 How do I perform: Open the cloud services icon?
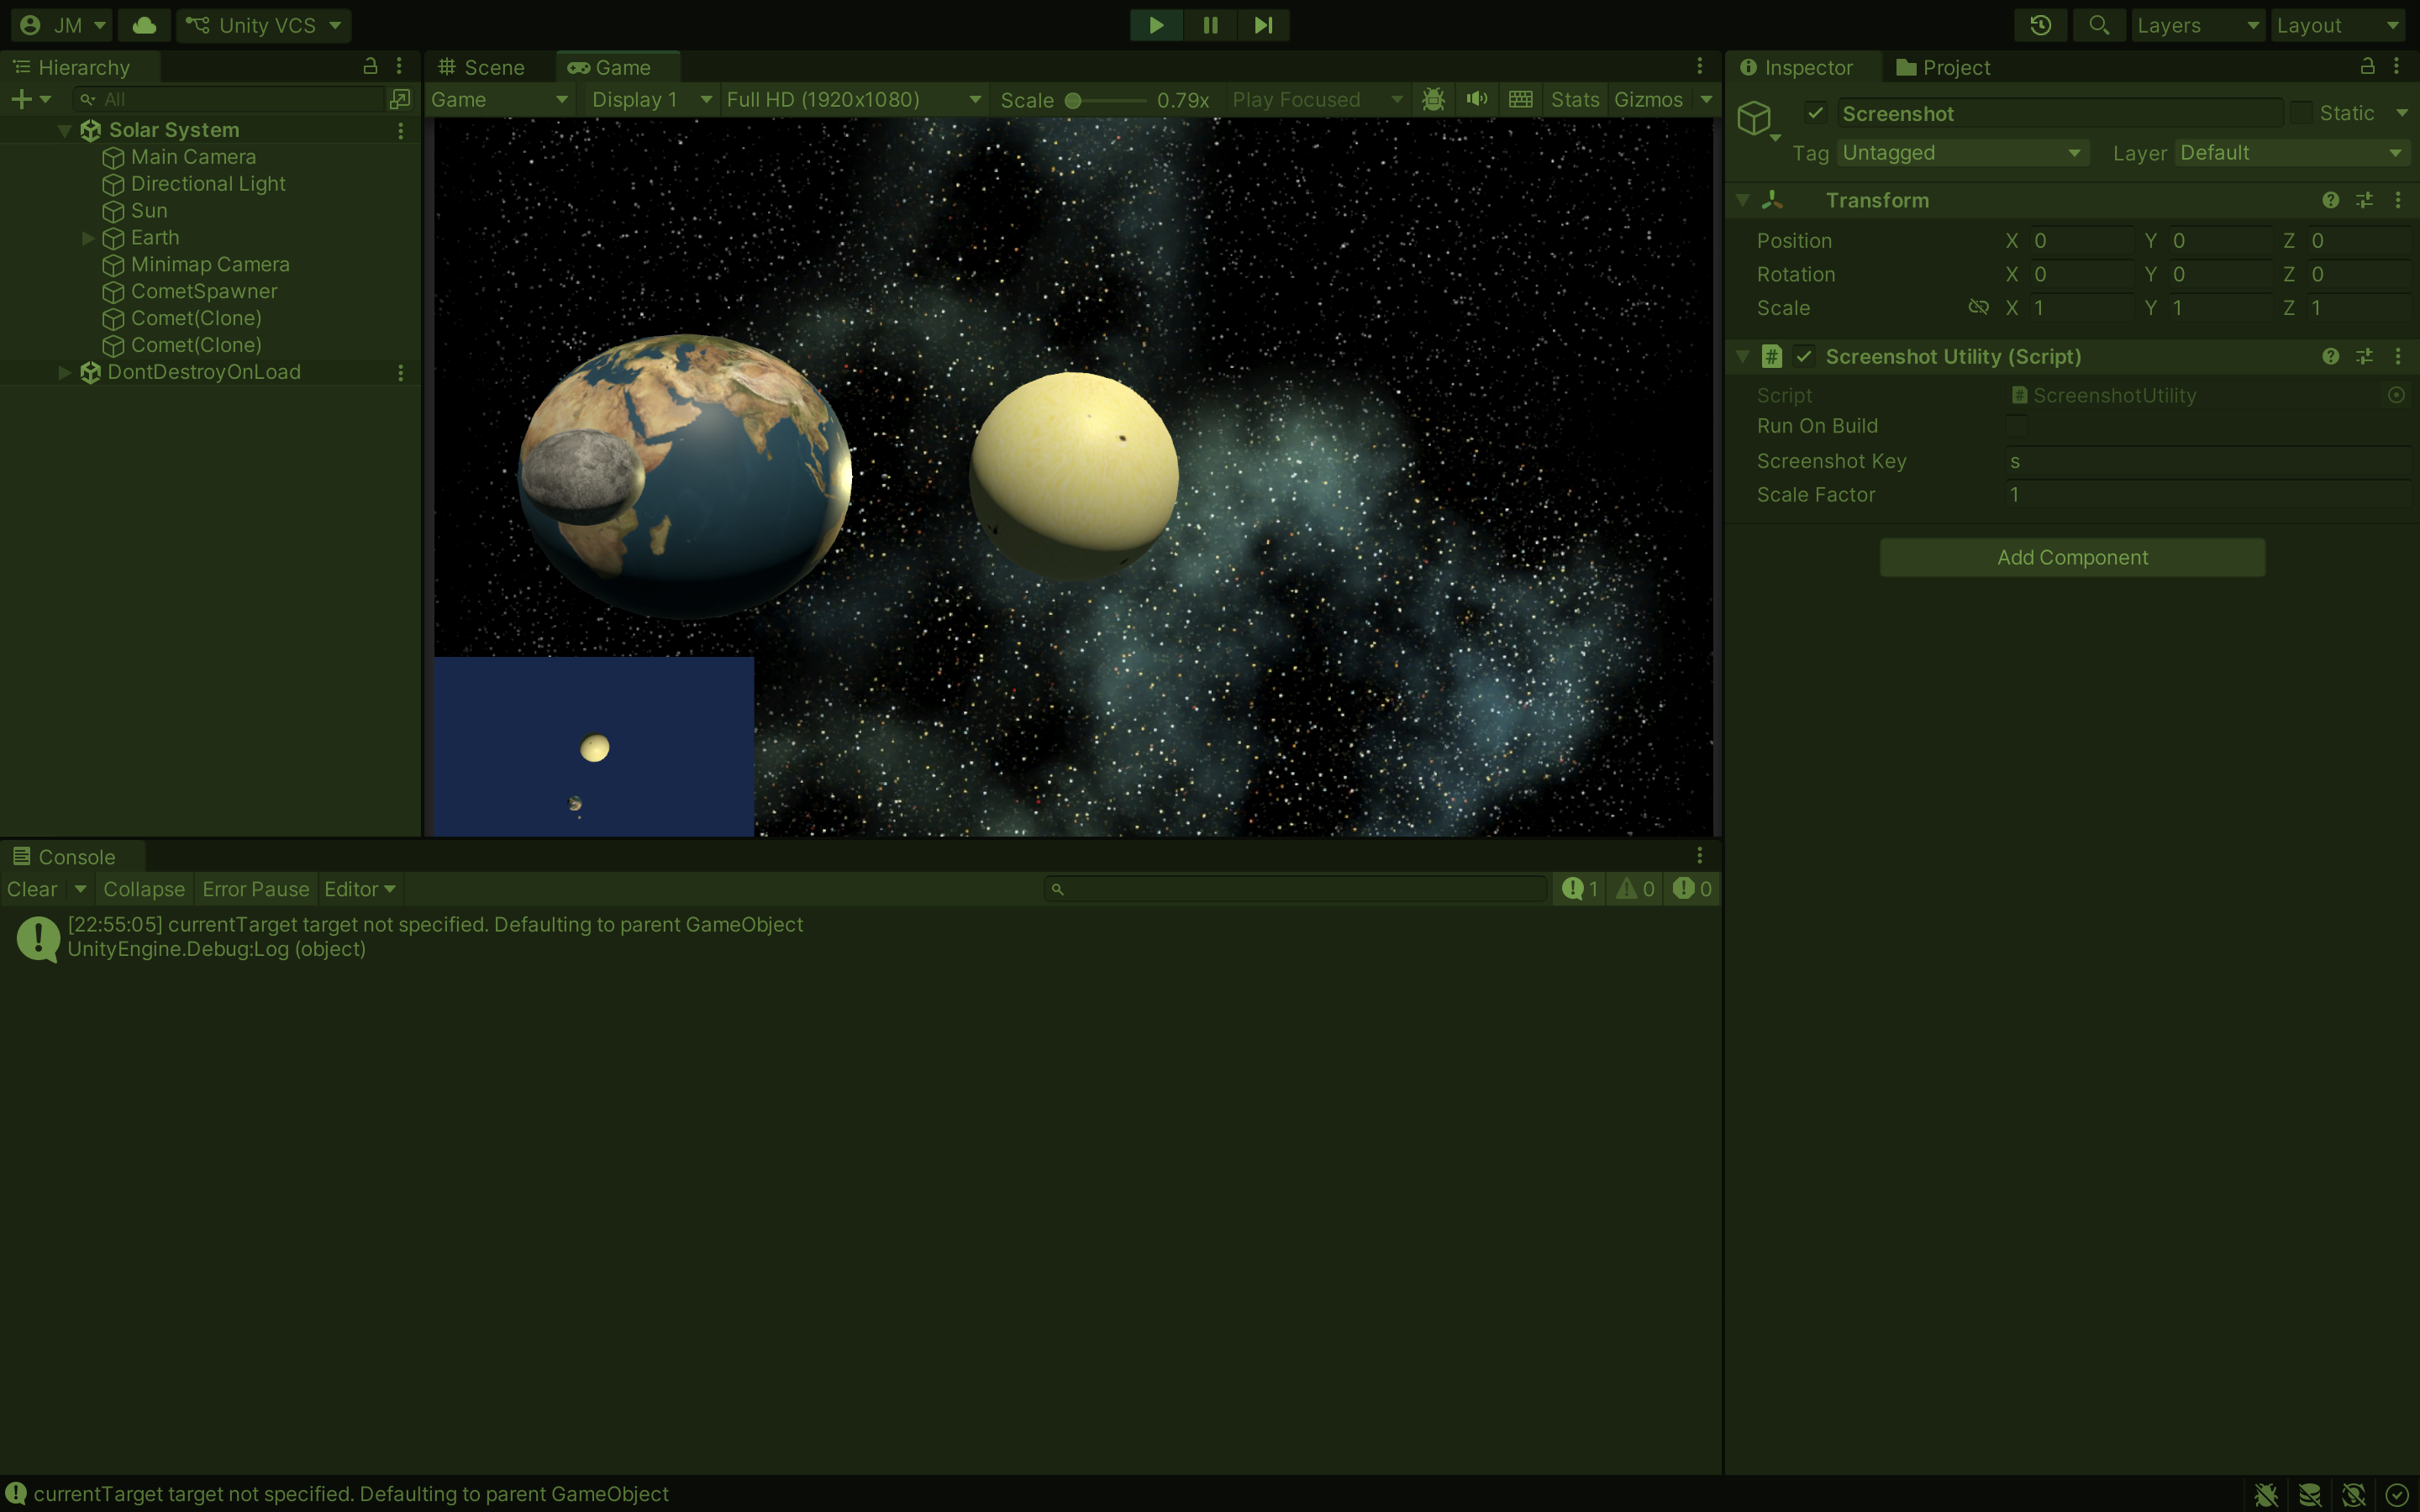coord(144,25)
